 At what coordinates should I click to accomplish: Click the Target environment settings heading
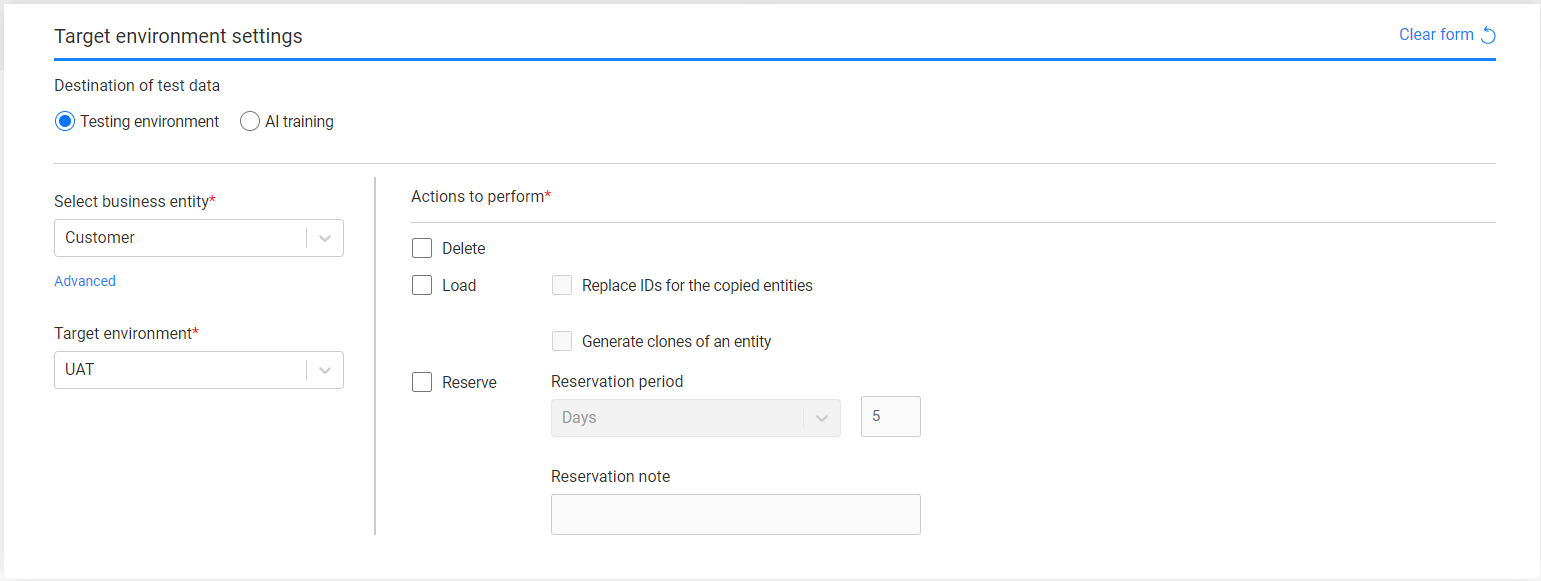(178, 37)
